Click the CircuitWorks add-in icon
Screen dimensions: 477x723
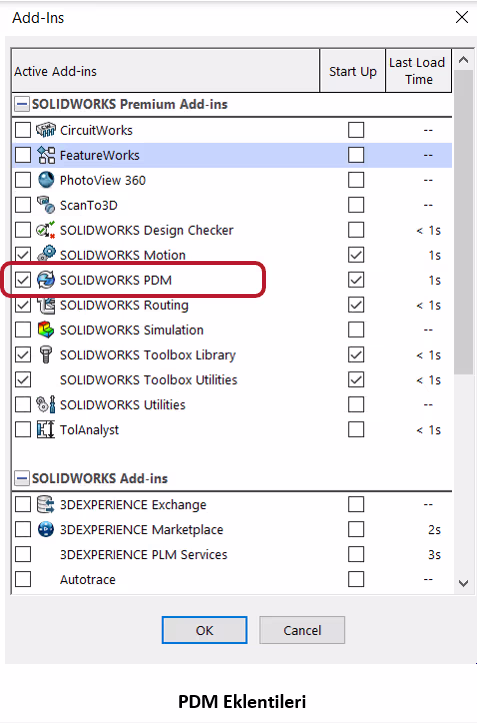coord(46,130)
